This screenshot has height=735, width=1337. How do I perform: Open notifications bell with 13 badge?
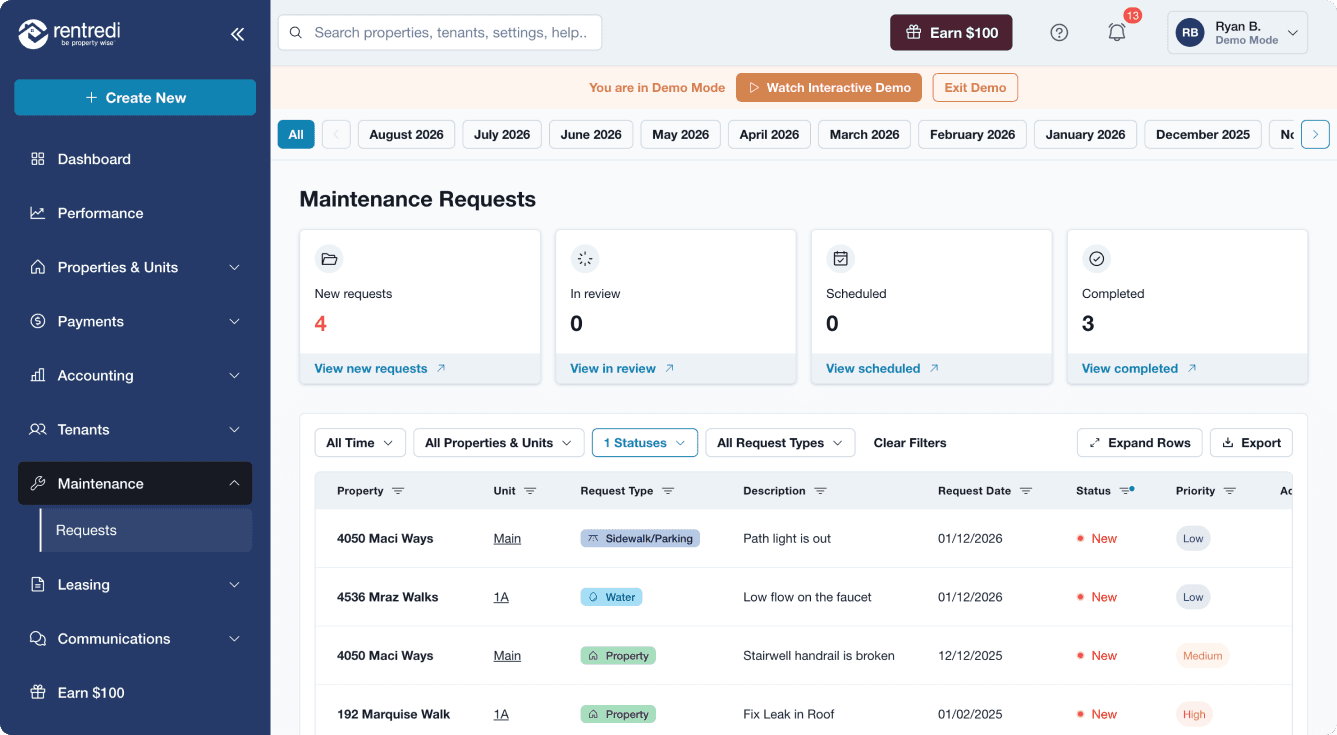click(x=1117, y=32)
